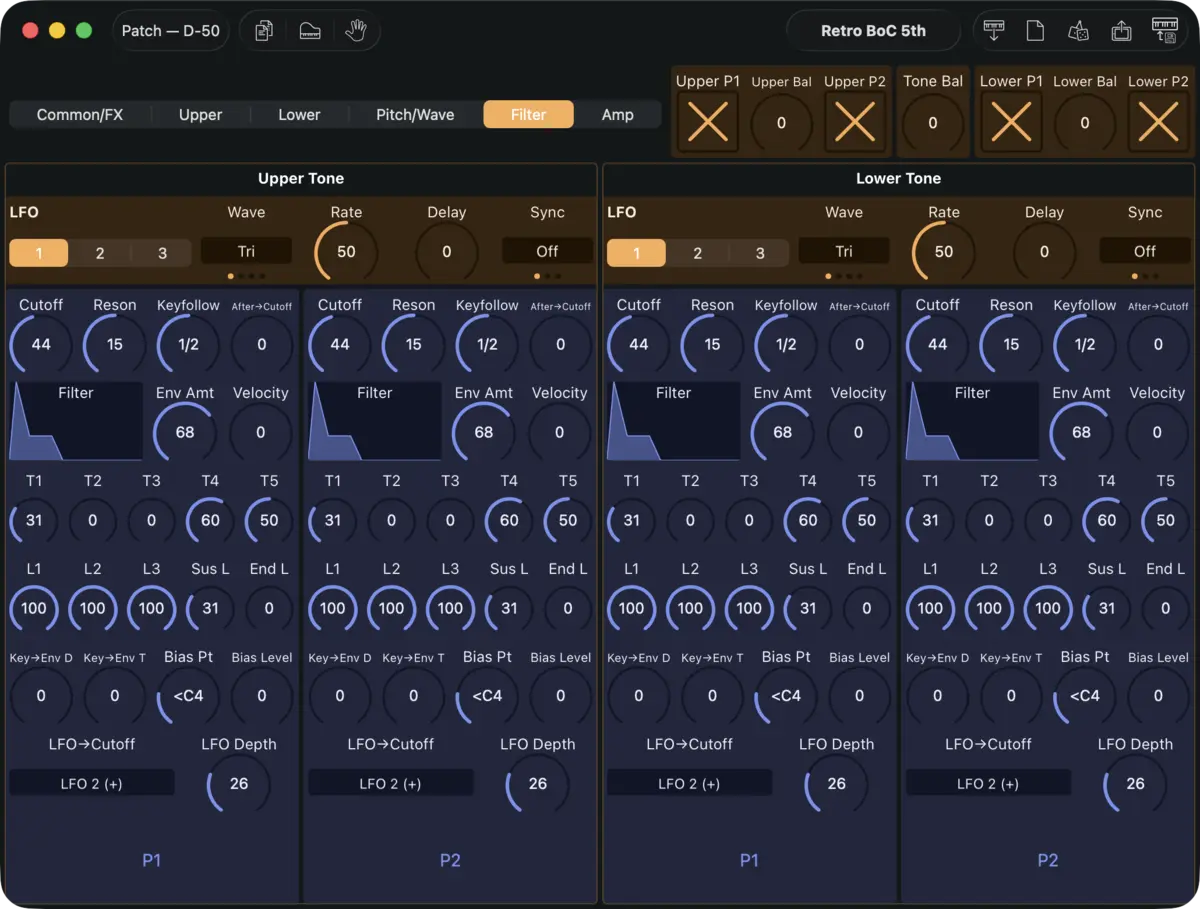
Task: Click the copy patch documents icon
Action: point(264,31)
